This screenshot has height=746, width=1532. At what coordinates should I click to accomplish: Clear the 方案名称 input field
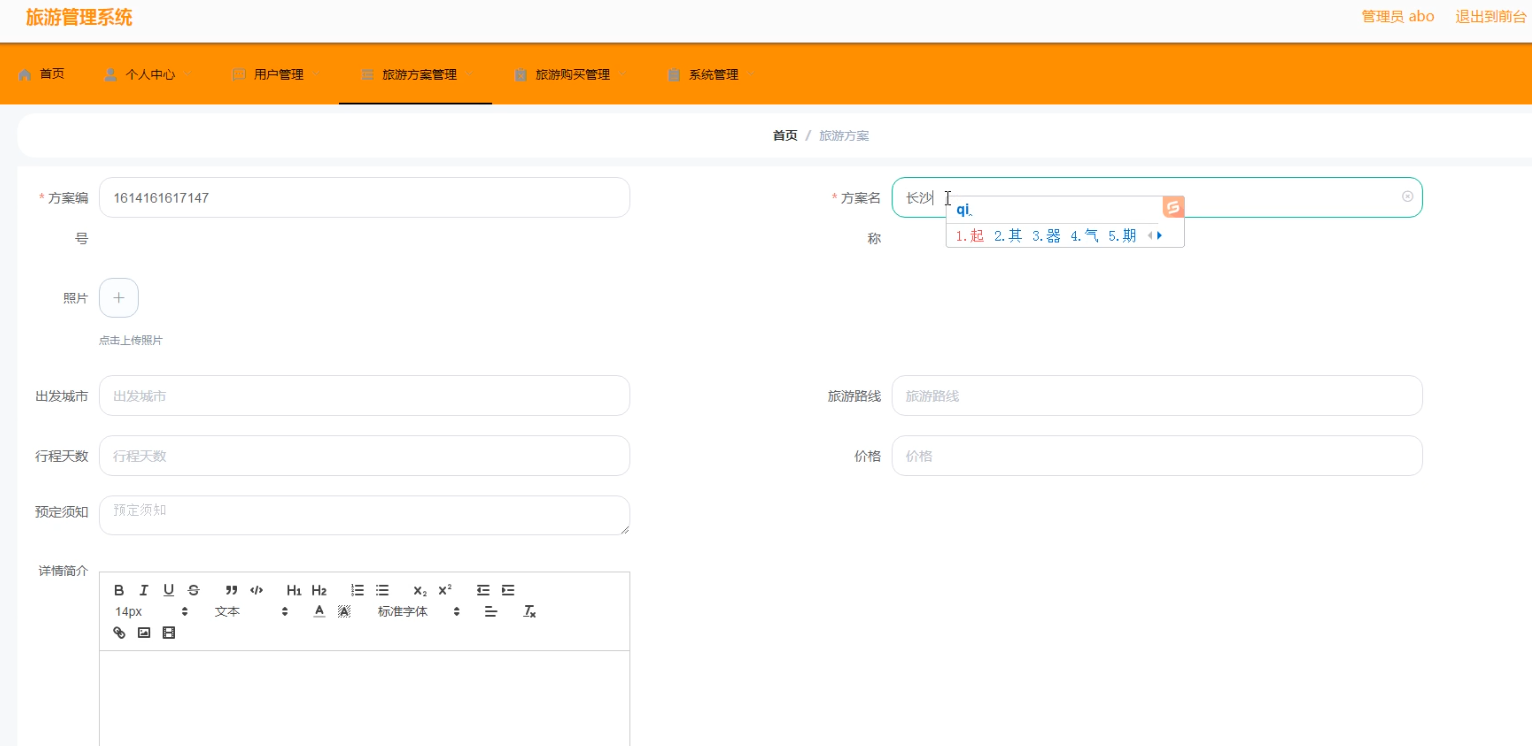(x=1408, y=197)
